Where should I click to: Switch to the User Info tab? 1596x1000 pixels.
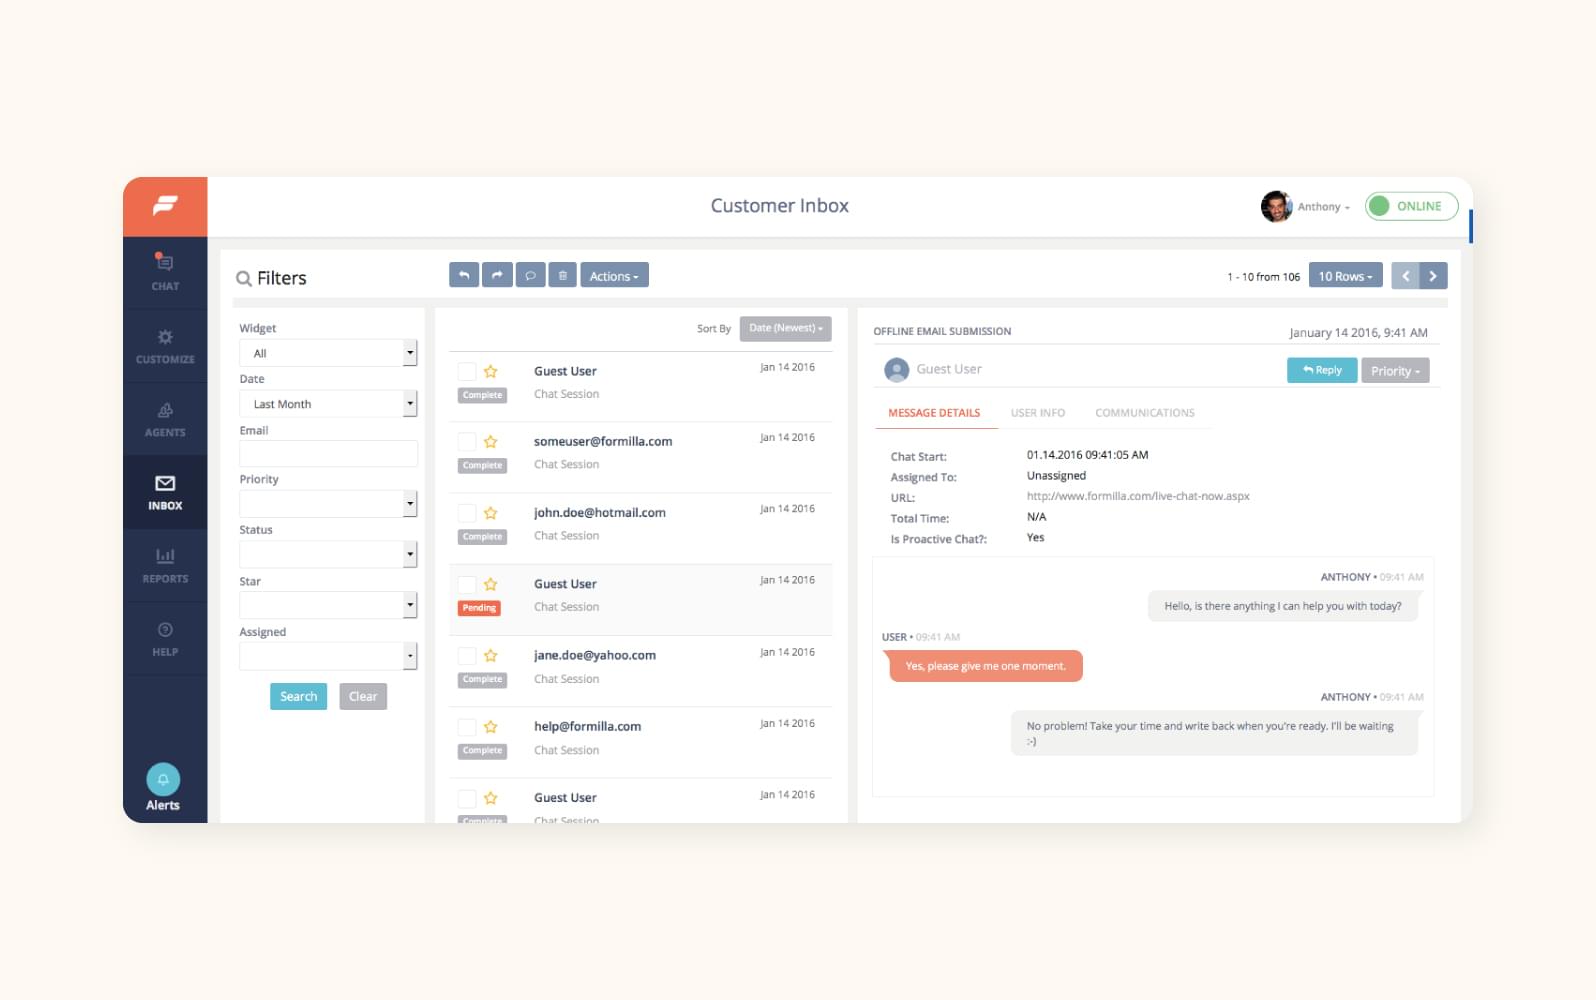1038,413
